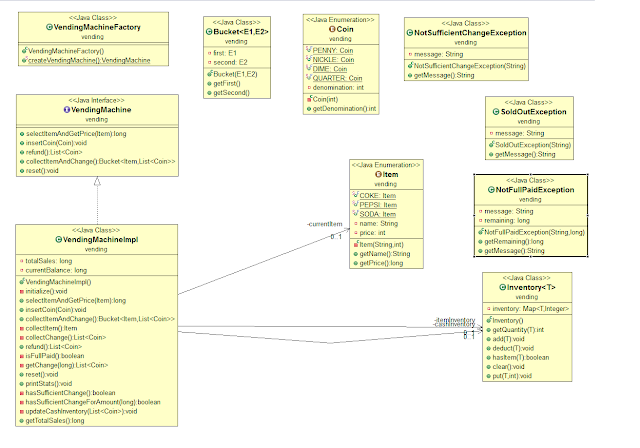Screen dimensions: 640x448
Task: Click the NICKLE: Coin enum constant
Action: point(333,60)
